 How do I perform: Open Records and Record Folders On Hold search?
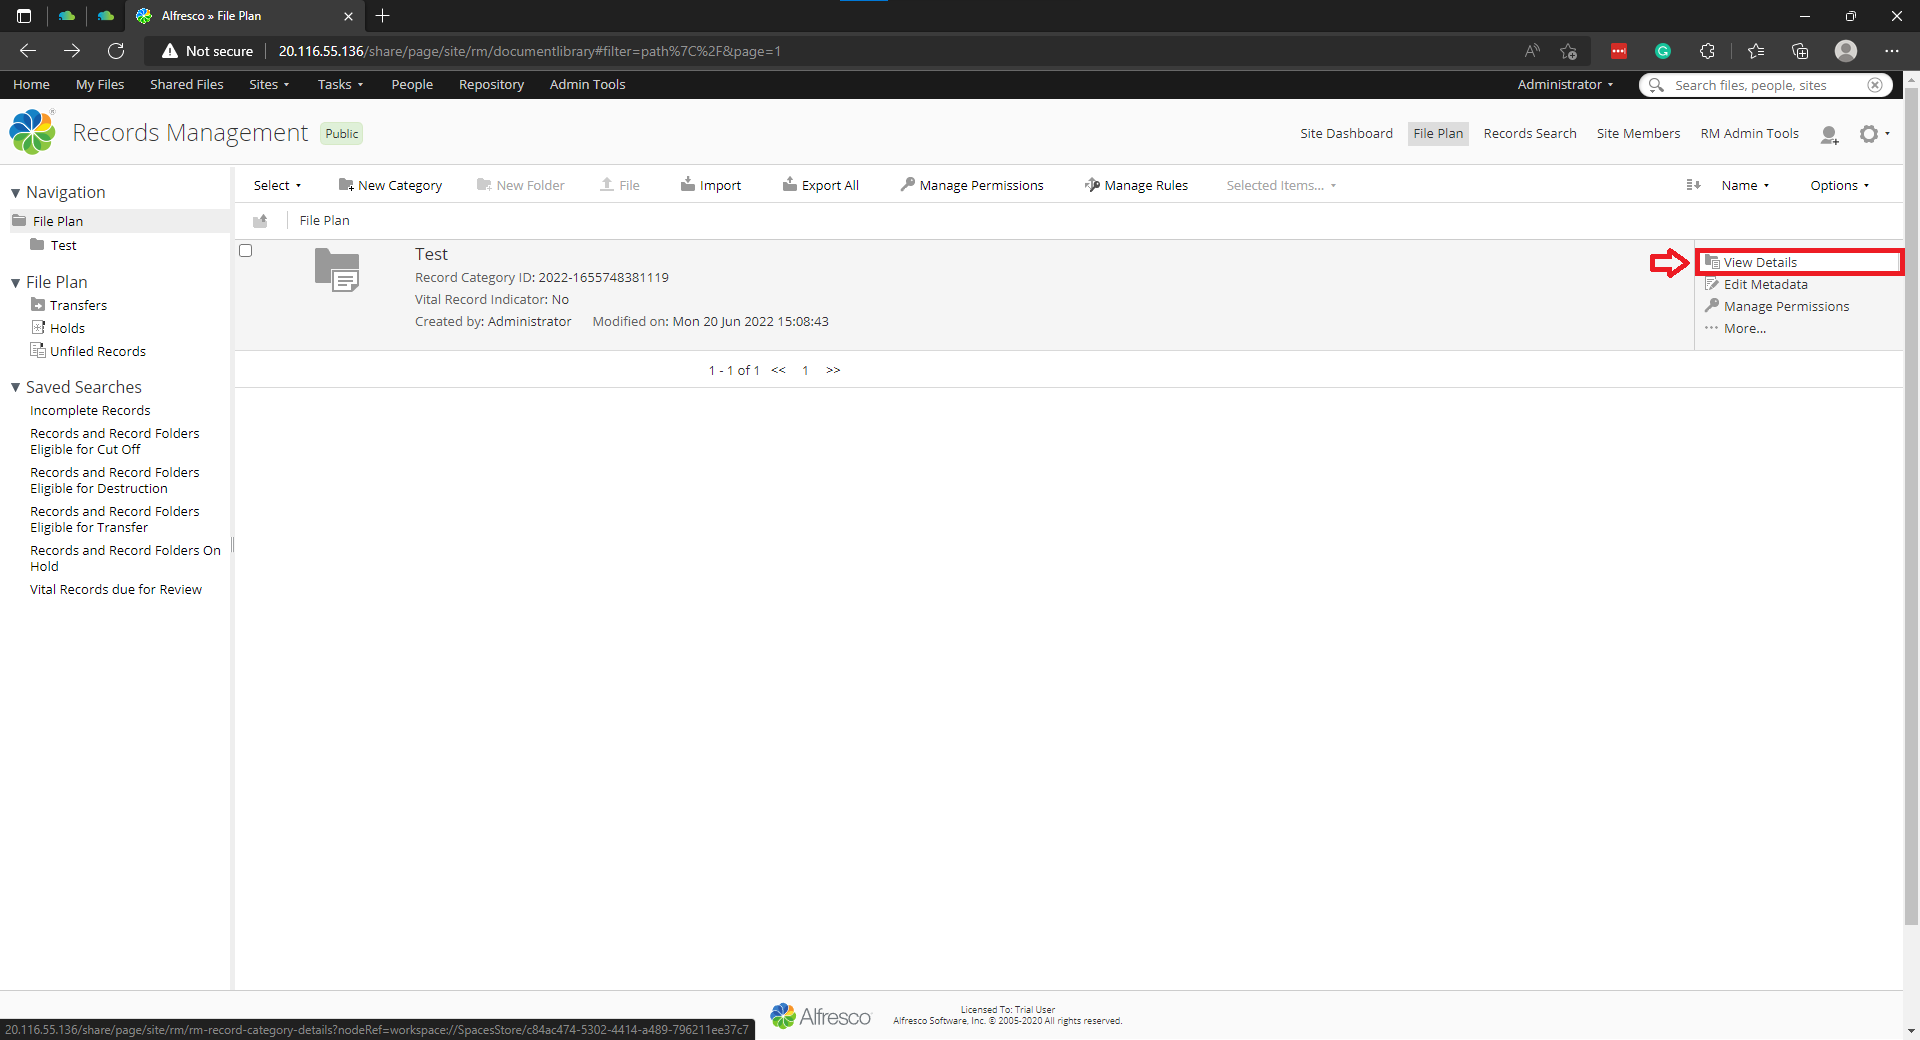[125, 558]
